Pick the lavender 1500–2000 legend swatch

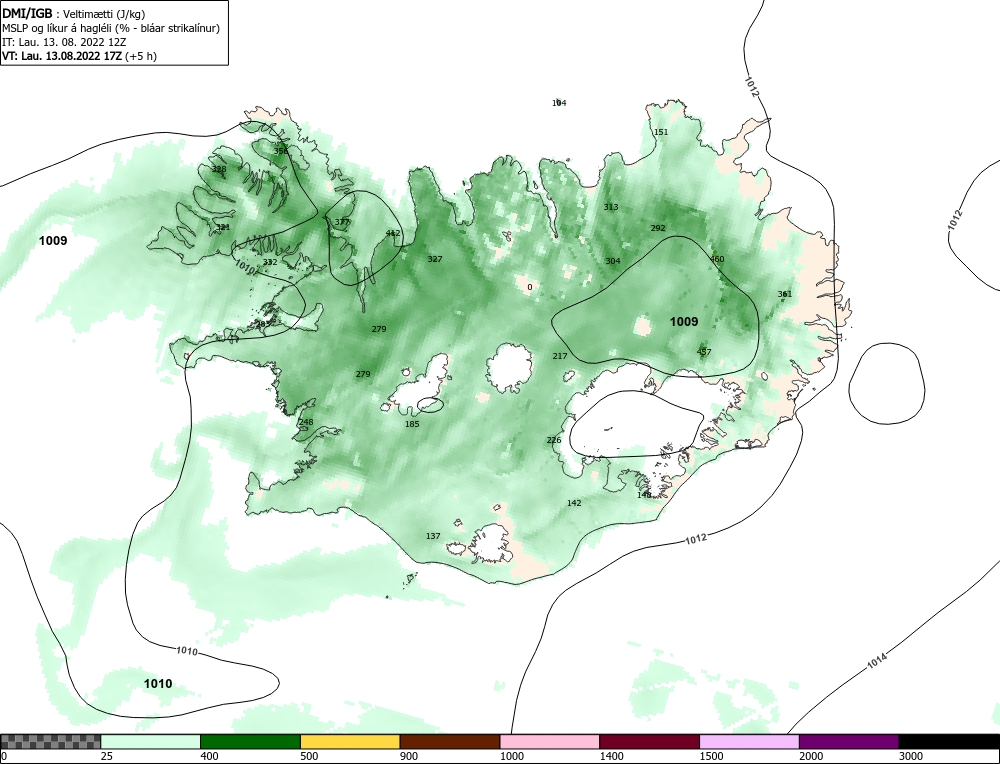[x=749, y=741]
